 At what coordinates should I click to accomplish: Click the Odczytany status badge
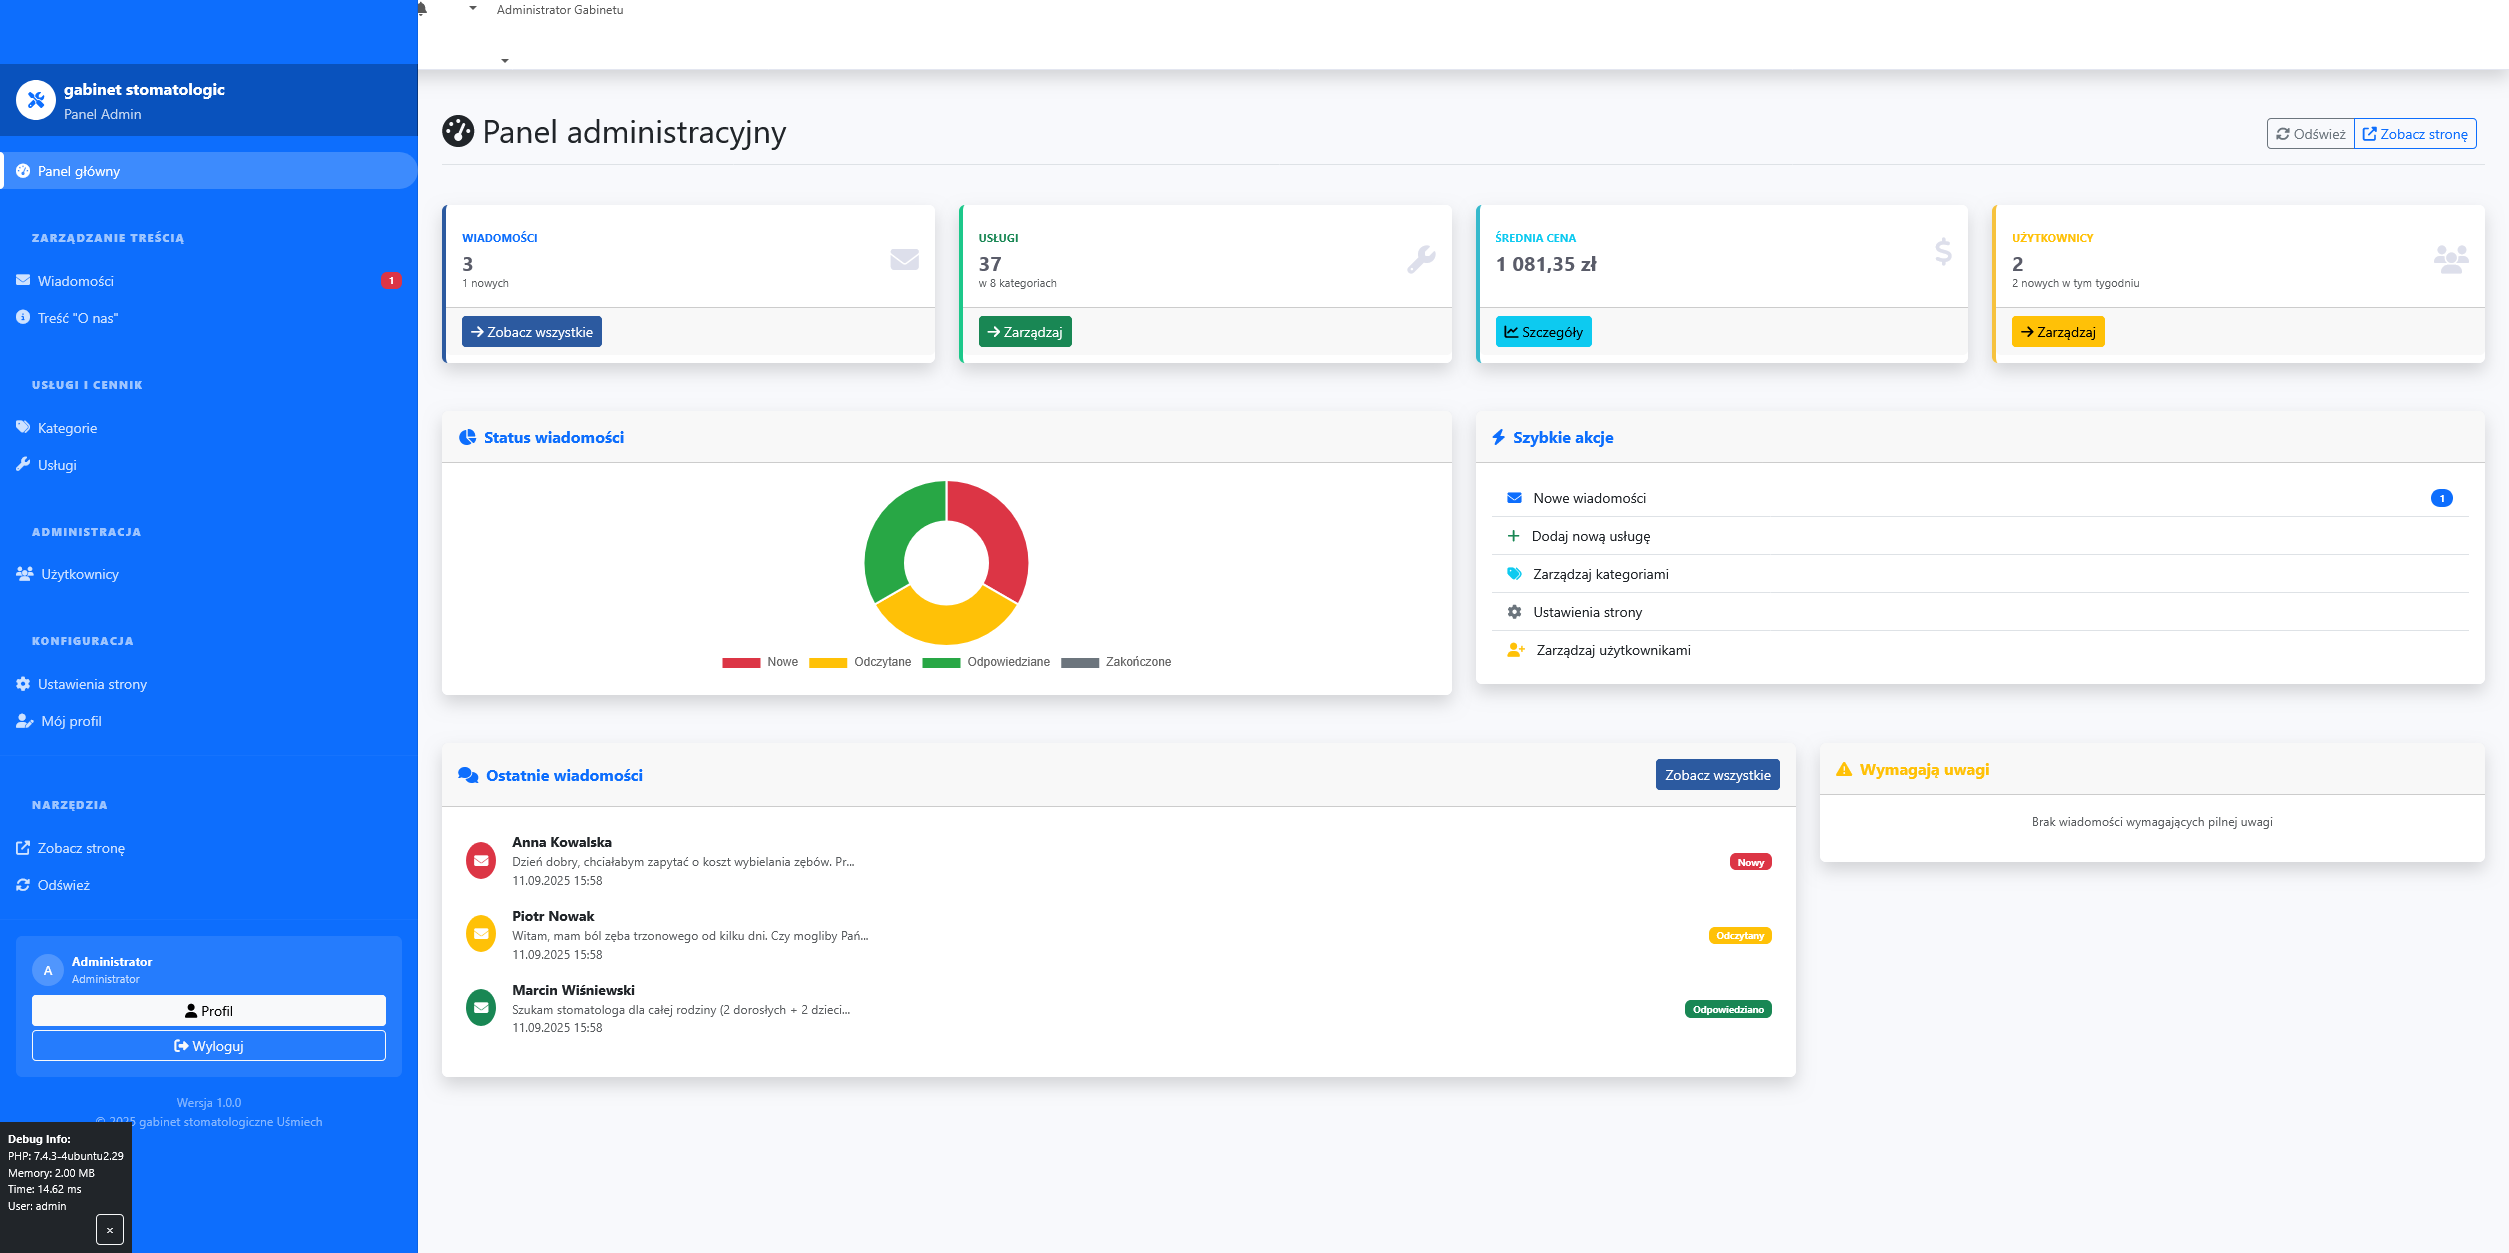(1740, 936)
